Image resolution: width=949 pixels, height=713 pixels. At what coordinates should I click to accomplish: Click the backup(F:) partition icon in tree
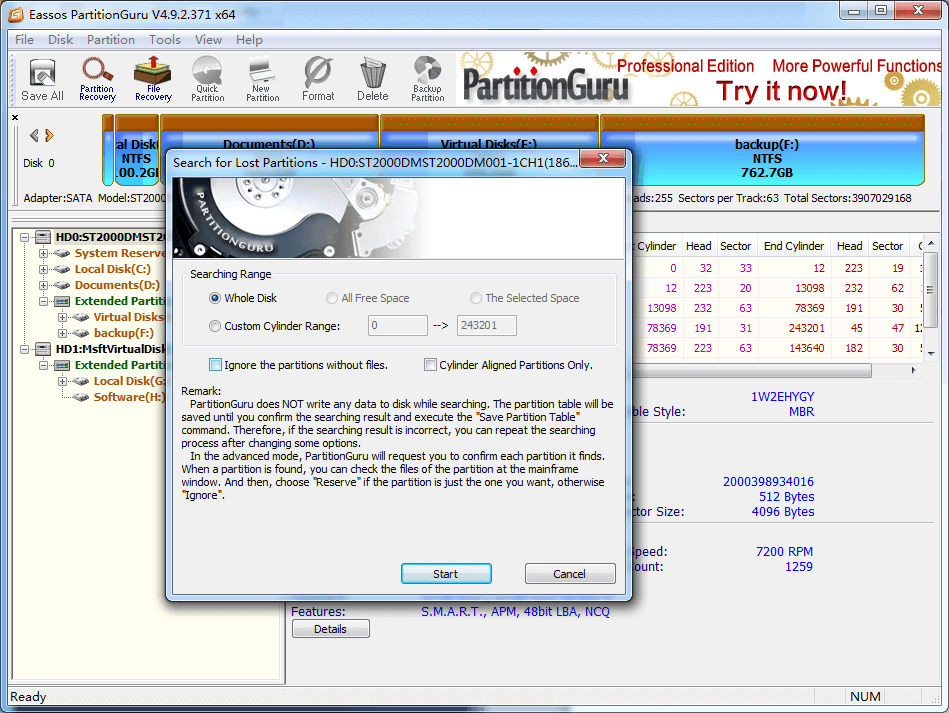81,333
